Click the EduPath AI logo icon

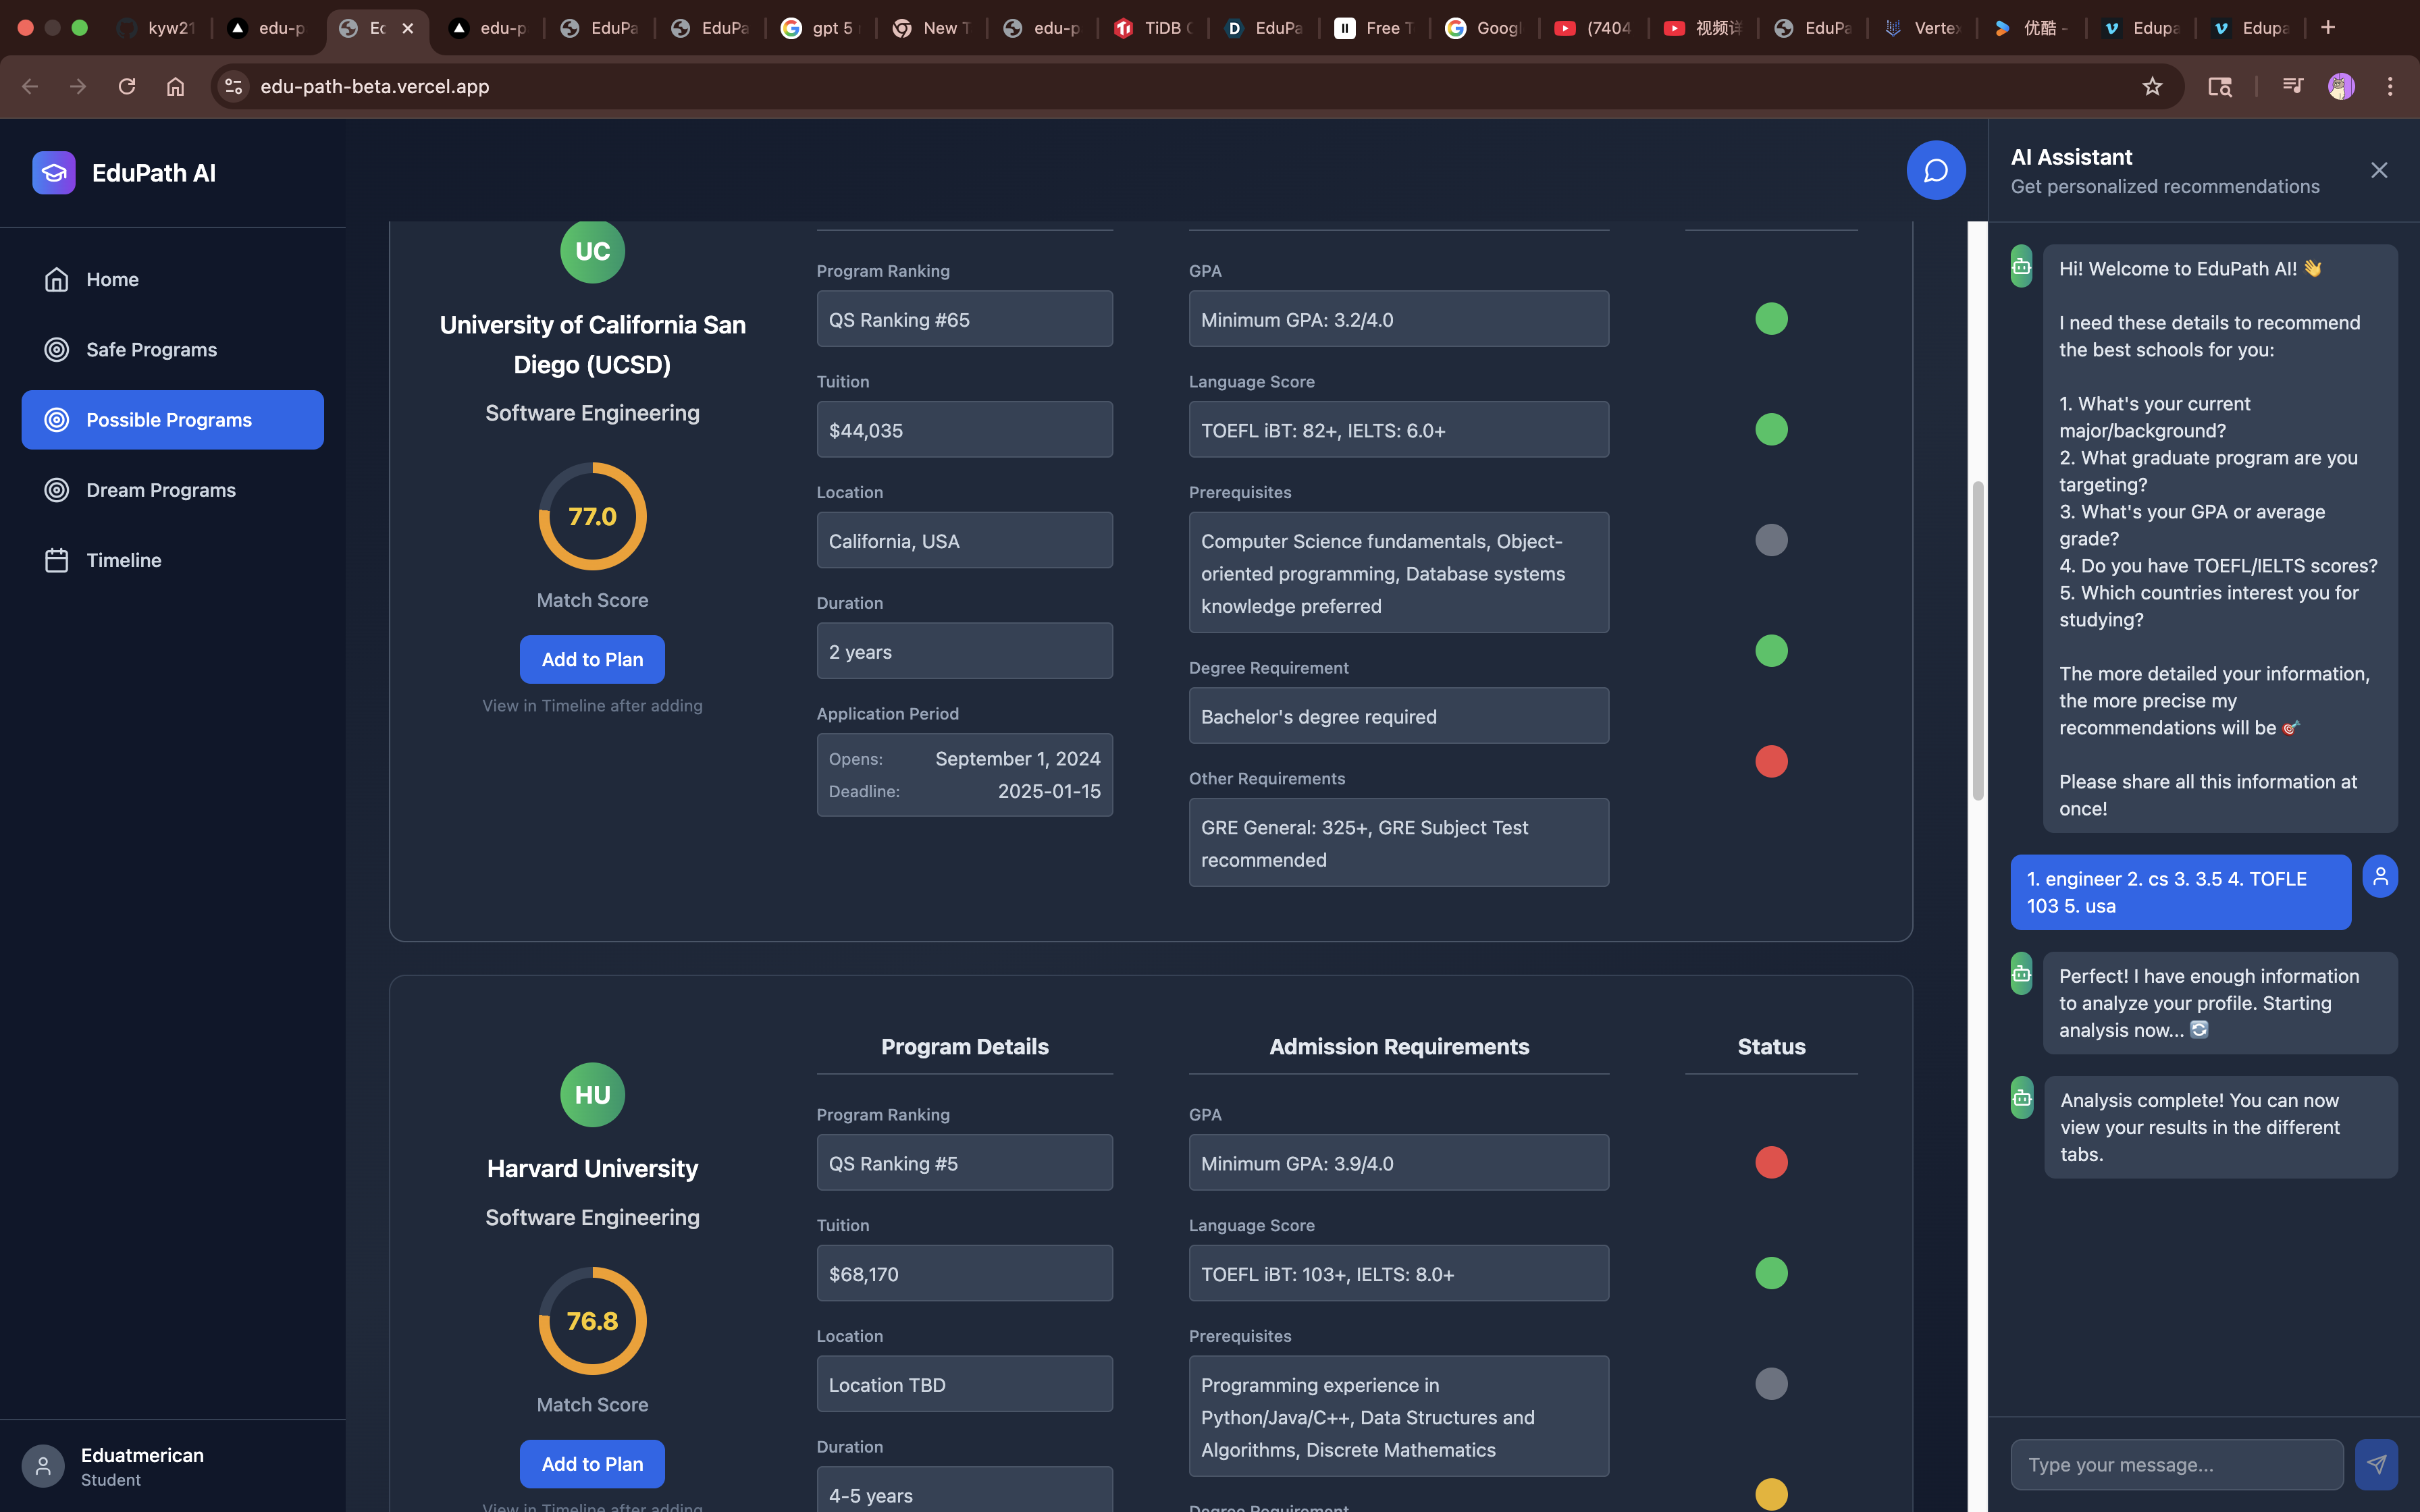(x=54, y=173)
